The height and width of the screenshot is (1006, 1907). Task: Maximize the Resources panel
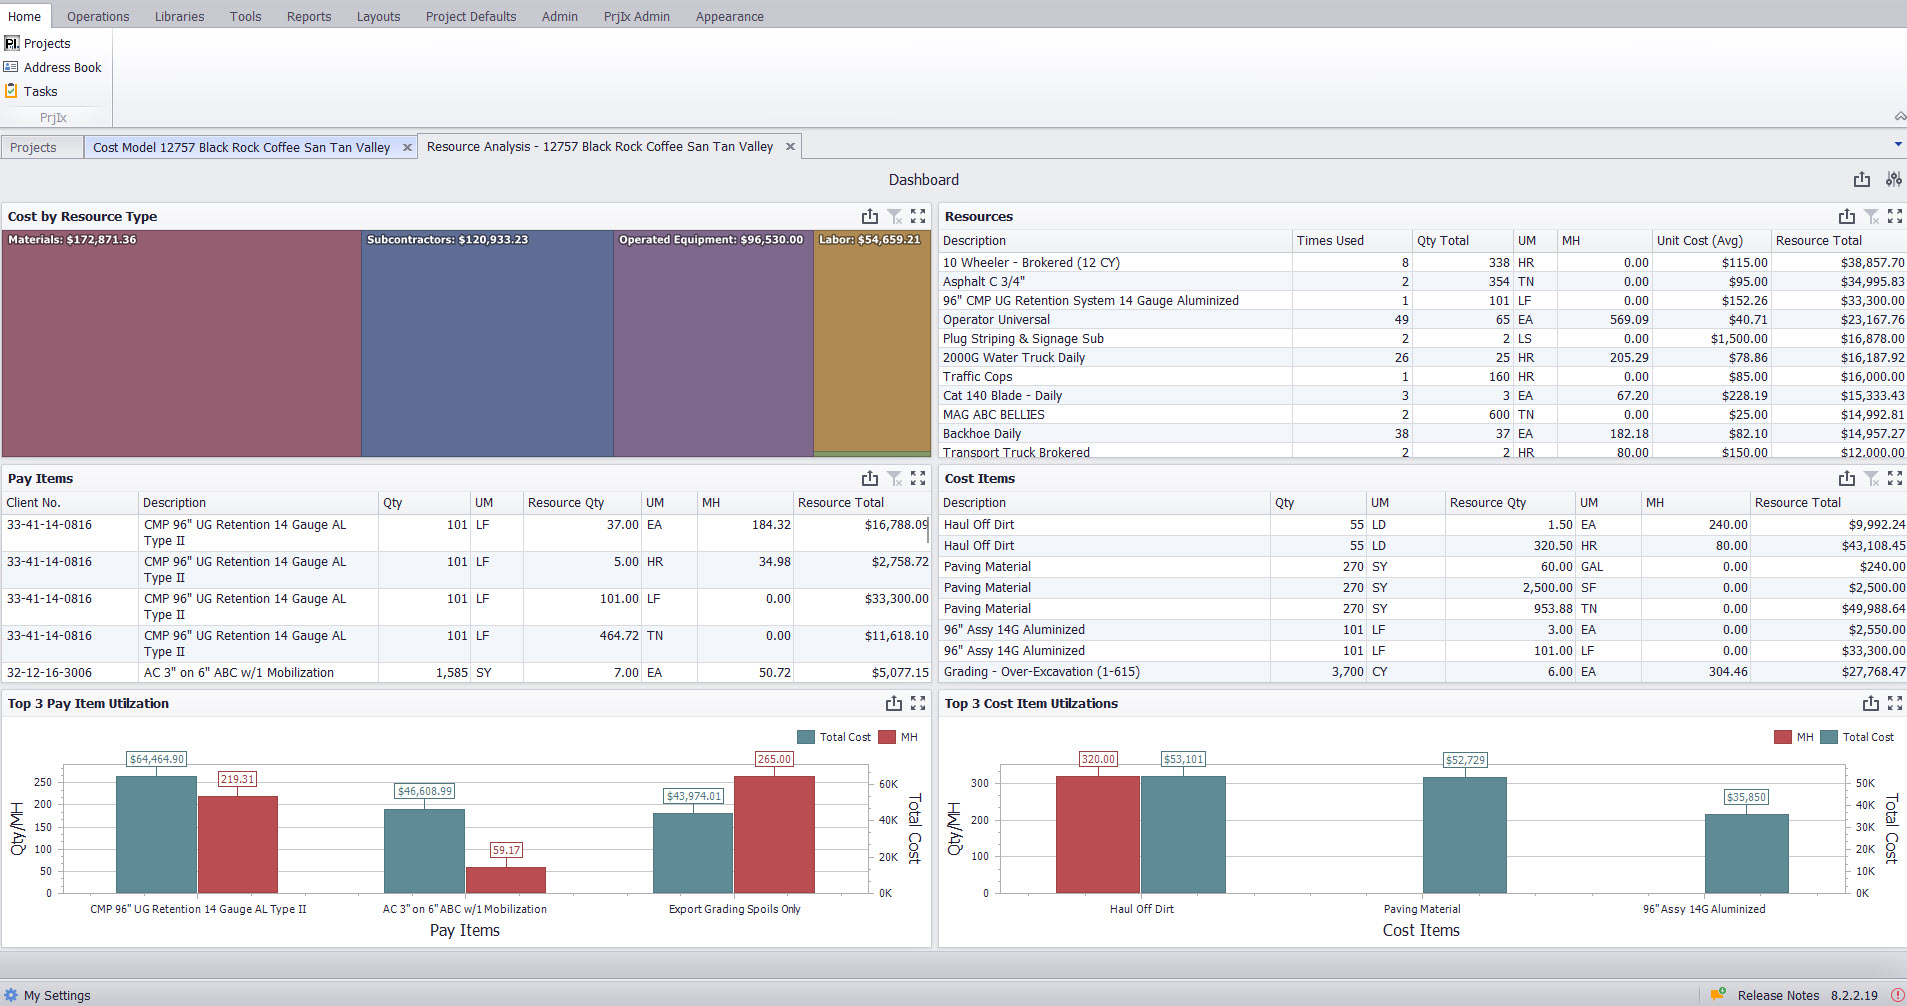[x=1895, y=216]
